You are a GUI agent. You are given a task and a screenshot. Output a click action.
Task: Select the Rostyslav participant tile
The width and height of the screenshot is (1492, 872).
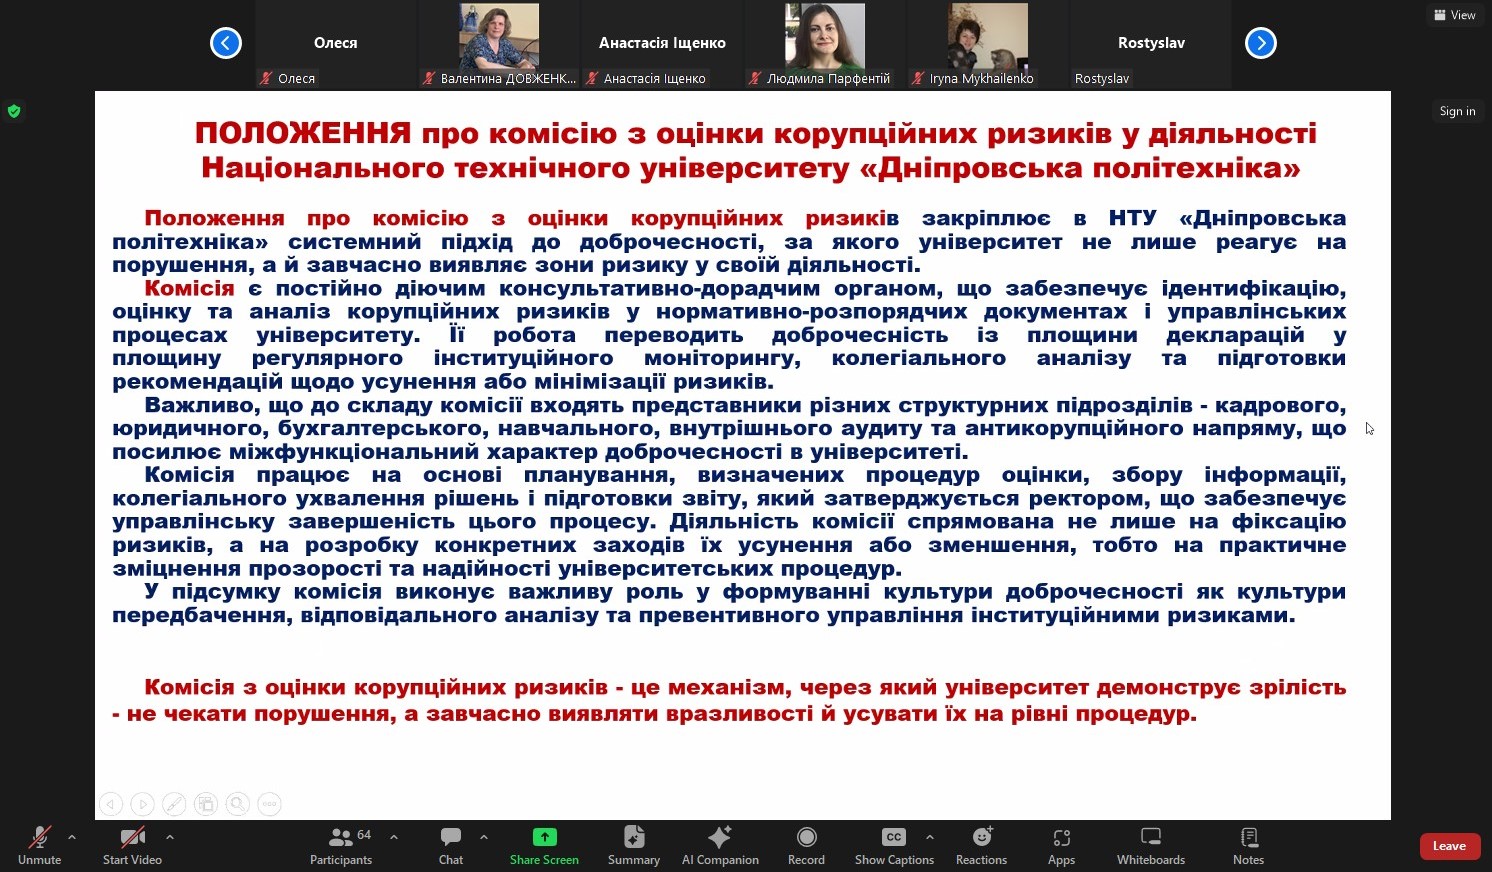[1151, 44]
